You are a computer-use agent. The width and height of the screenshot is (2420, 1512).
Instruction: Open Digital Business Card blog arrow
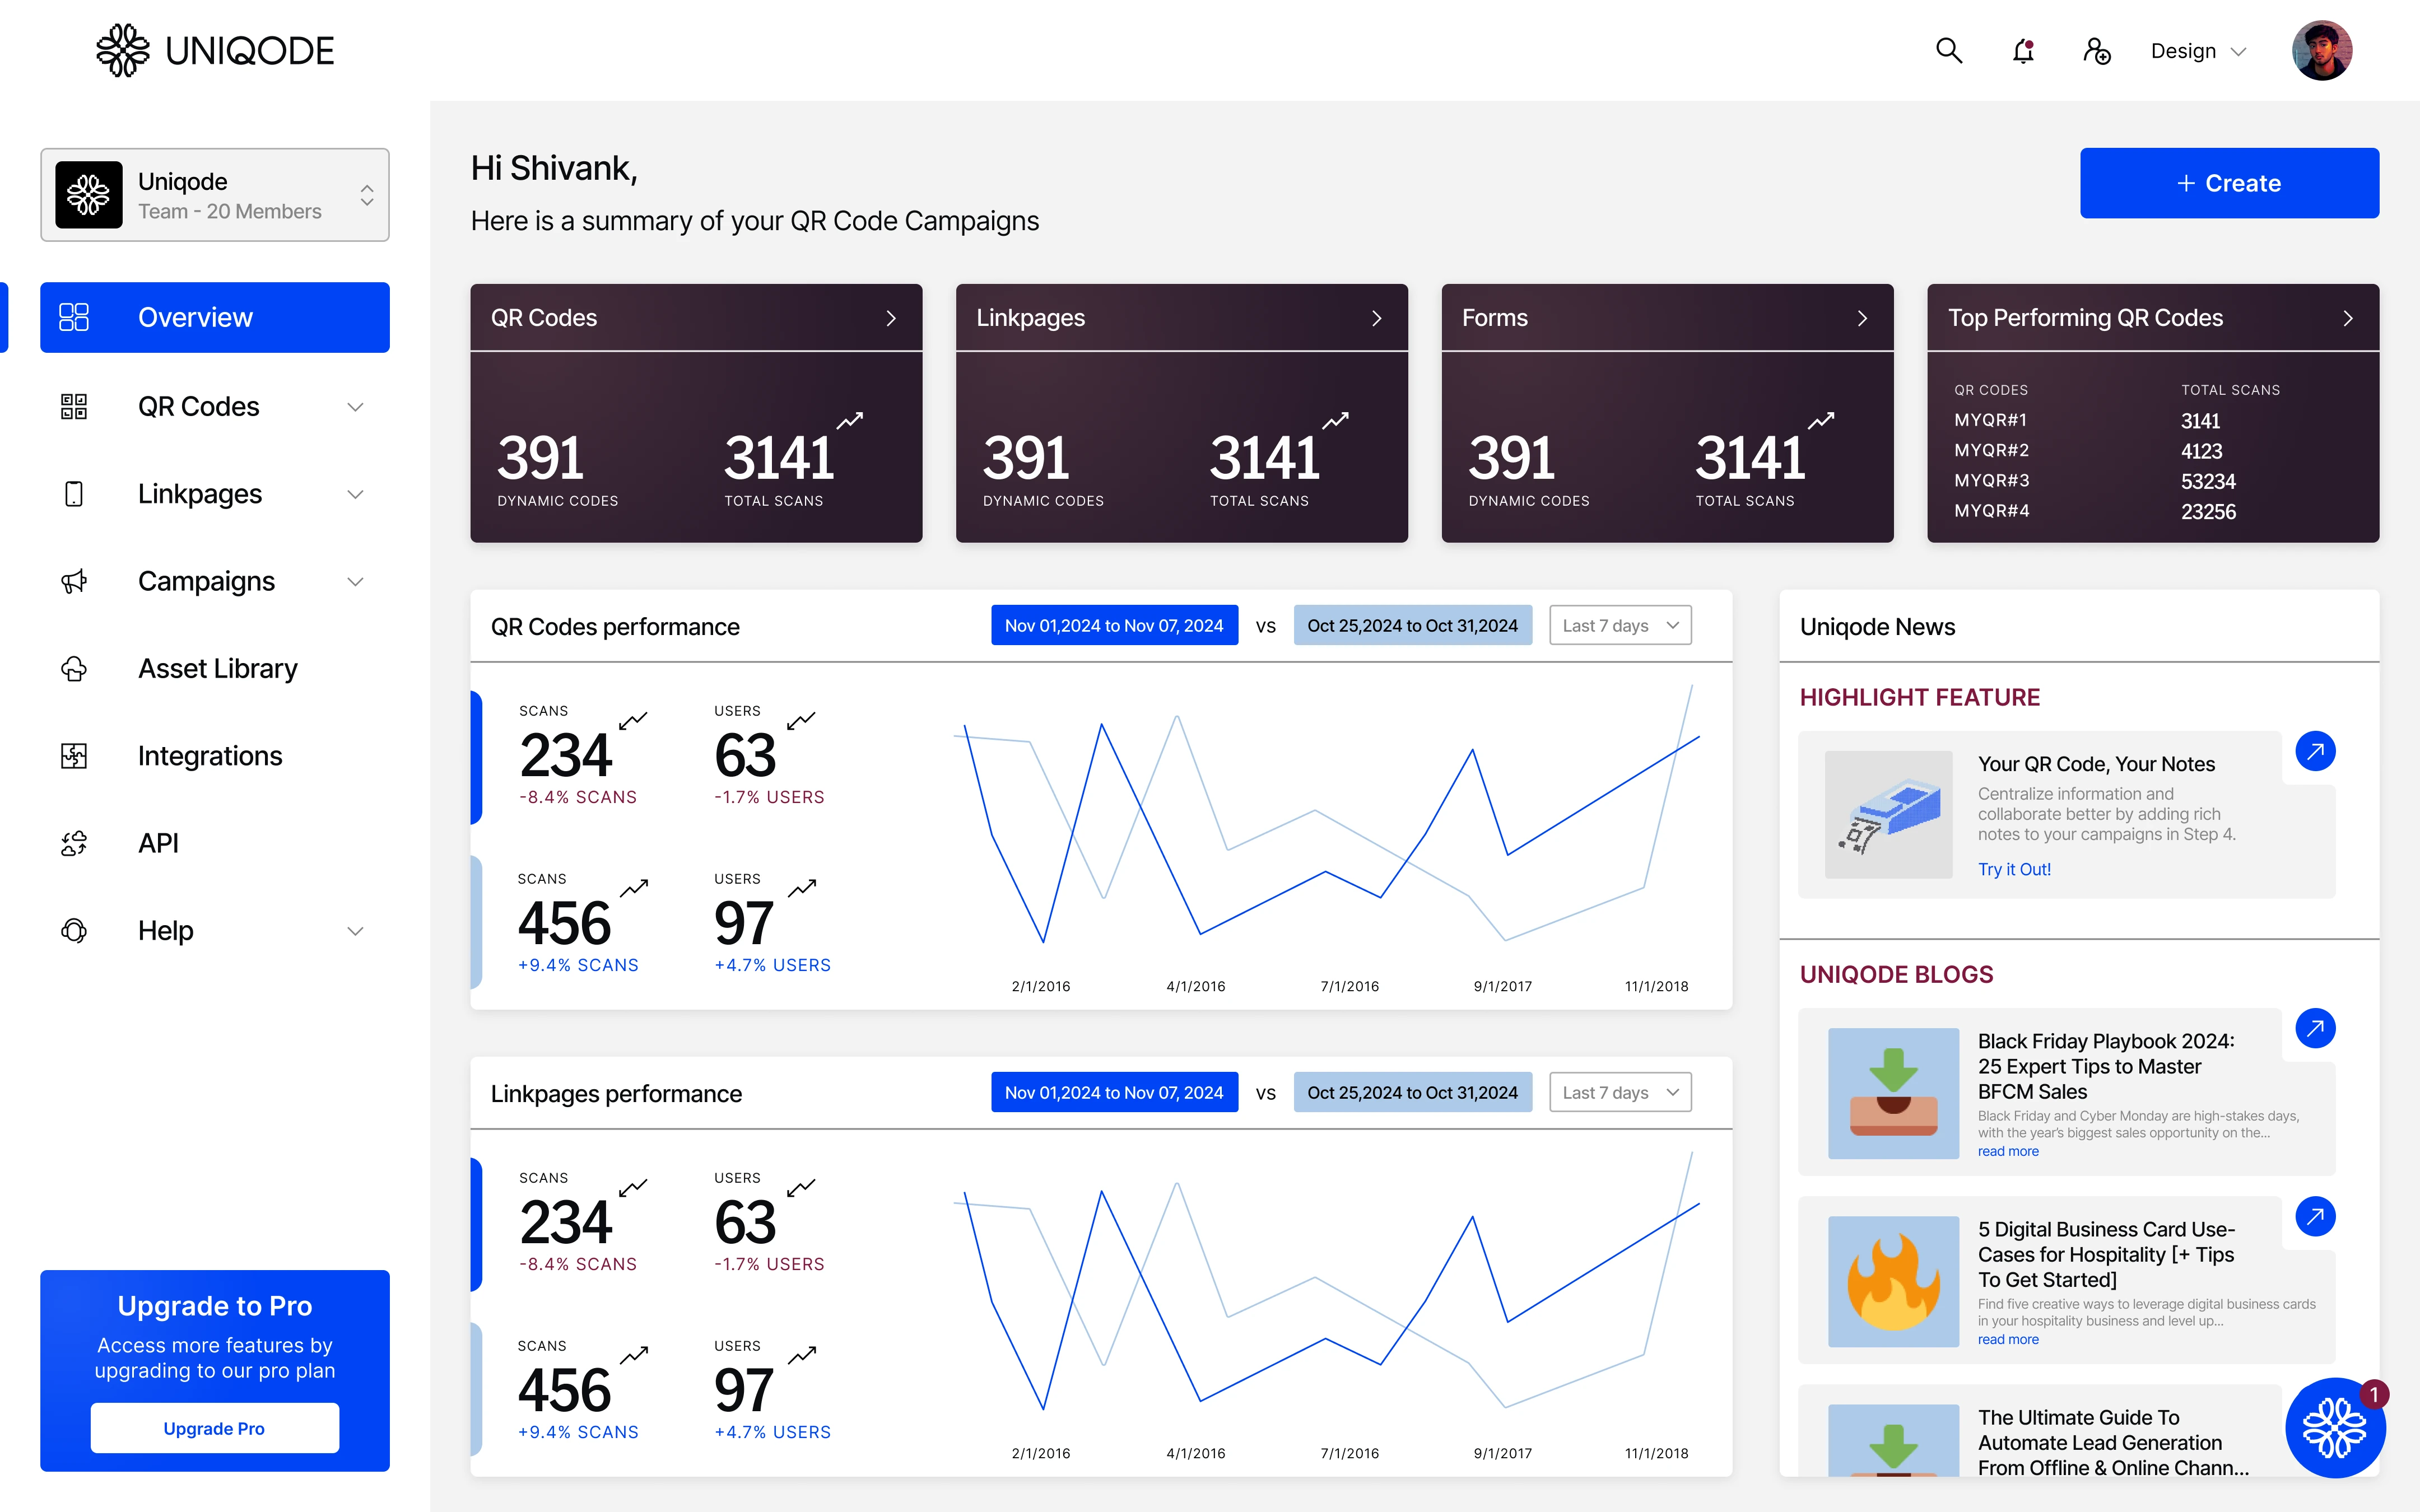2315,1216
